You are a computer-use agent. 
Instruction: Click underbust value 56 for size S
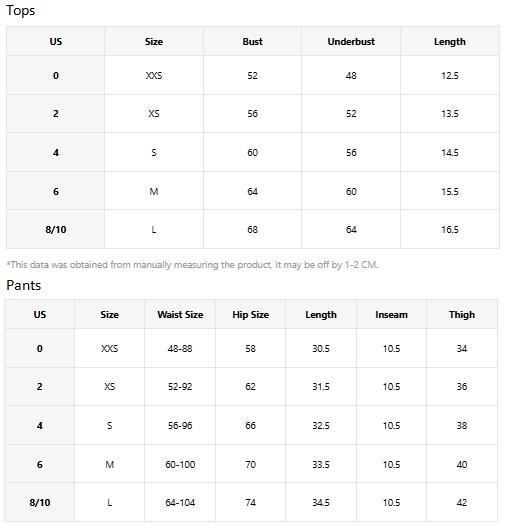(351, 152)
